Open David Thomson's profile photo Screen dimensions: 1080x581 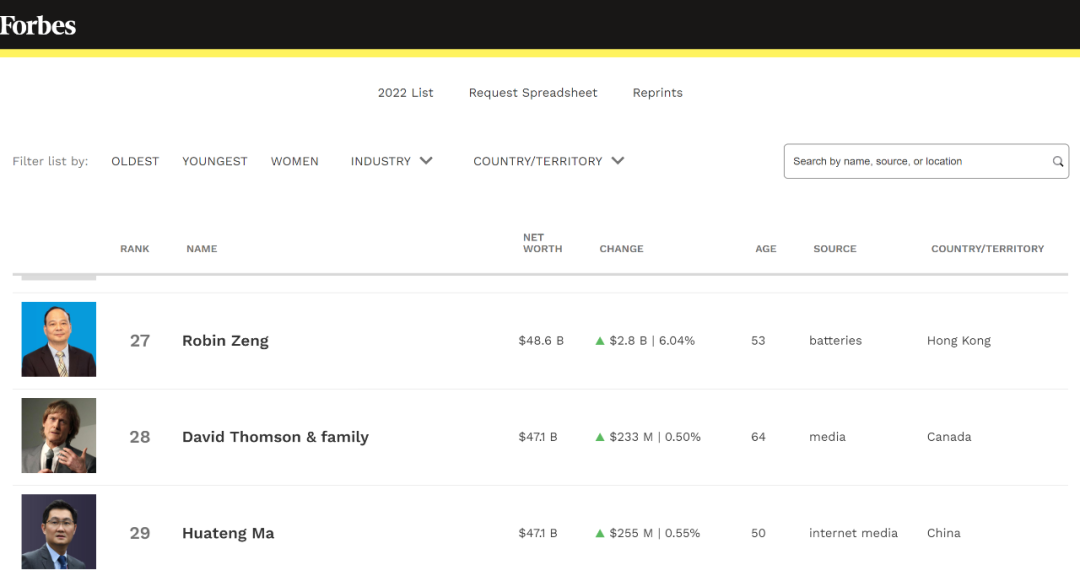[x=59, y=436]
